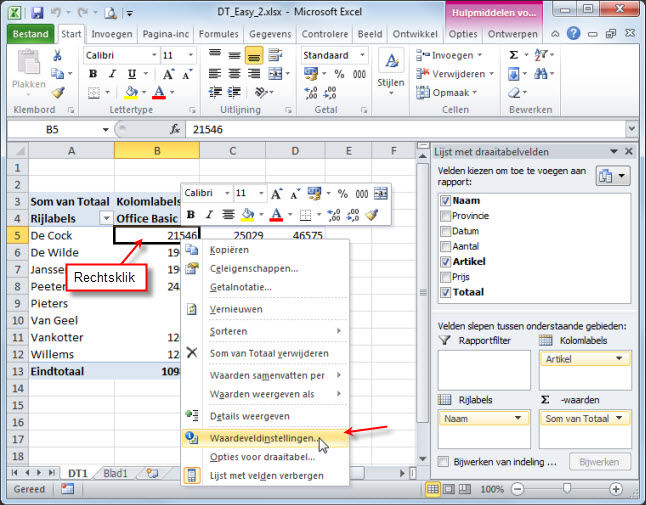Image resolution: width=646 pixels, height=505 pixels.
Task: Click the Format Painter brush in Klembord
Action: point(58,92)
